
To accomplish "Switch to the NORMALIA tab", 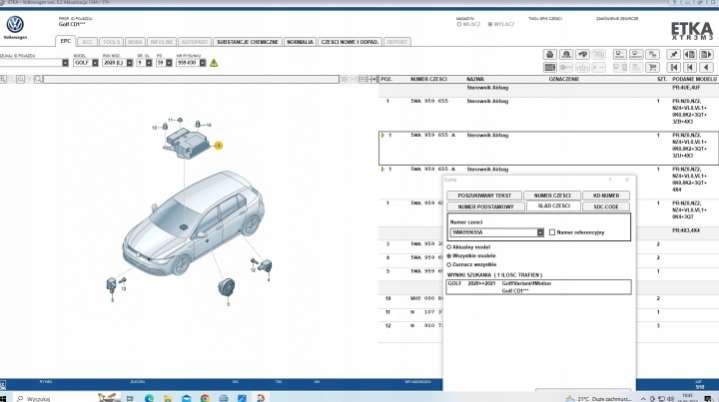I will pyautogui.click(x=299, y=41).
